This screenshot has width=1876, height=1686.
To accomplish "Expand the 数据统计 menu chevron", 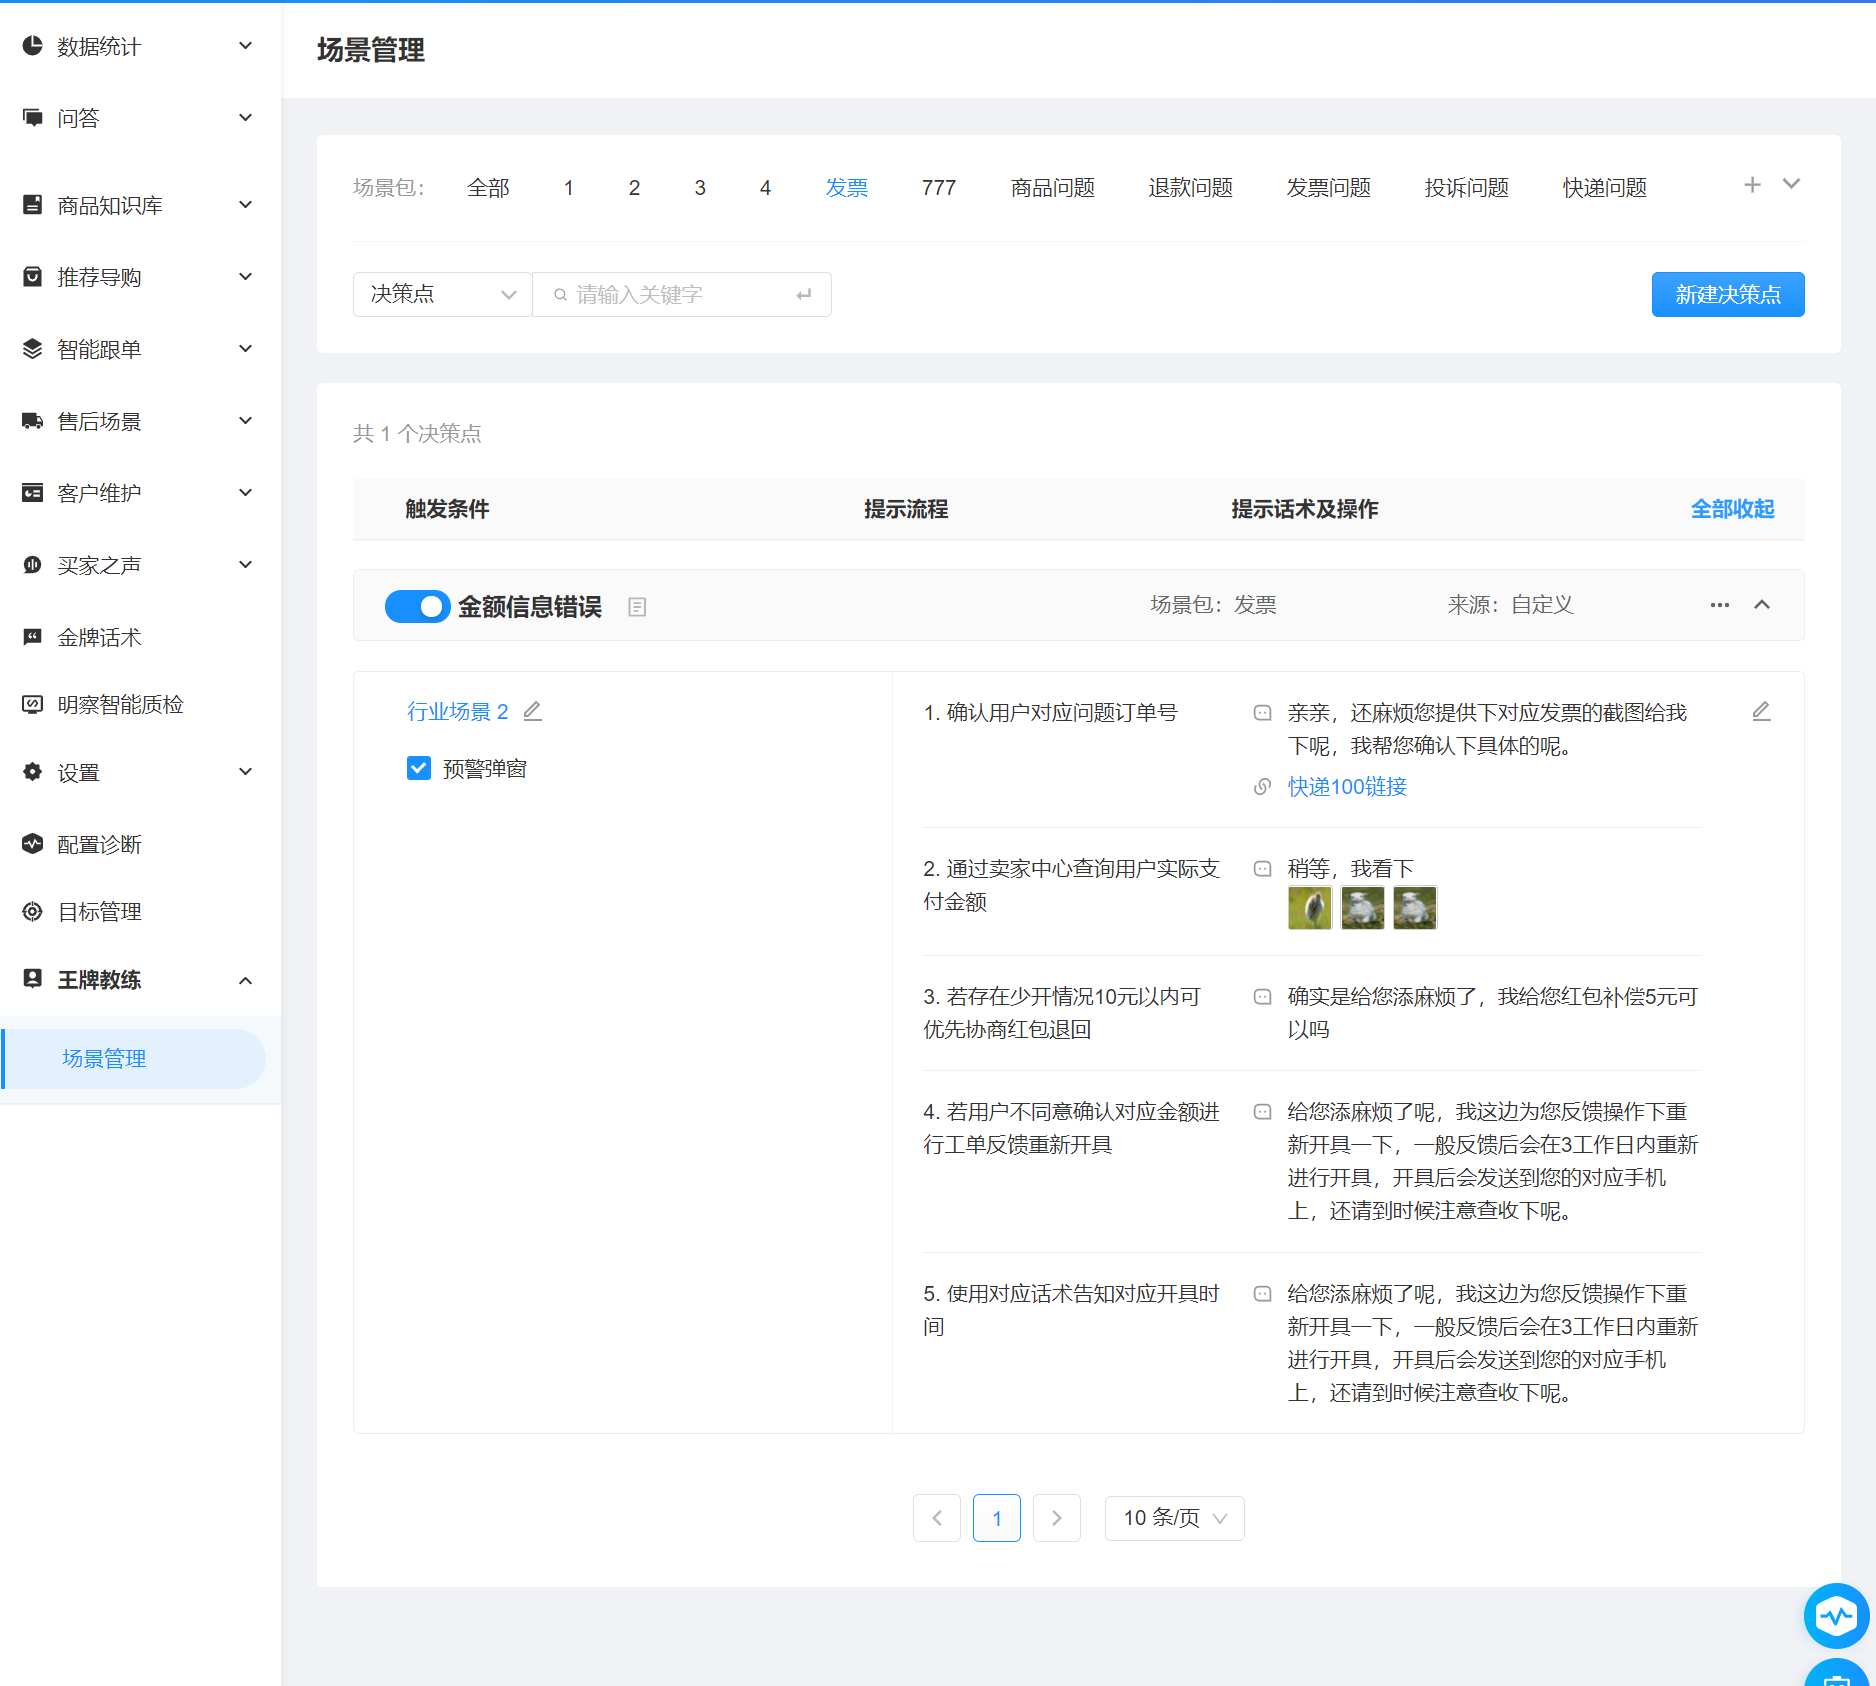I will coord(246,46).
